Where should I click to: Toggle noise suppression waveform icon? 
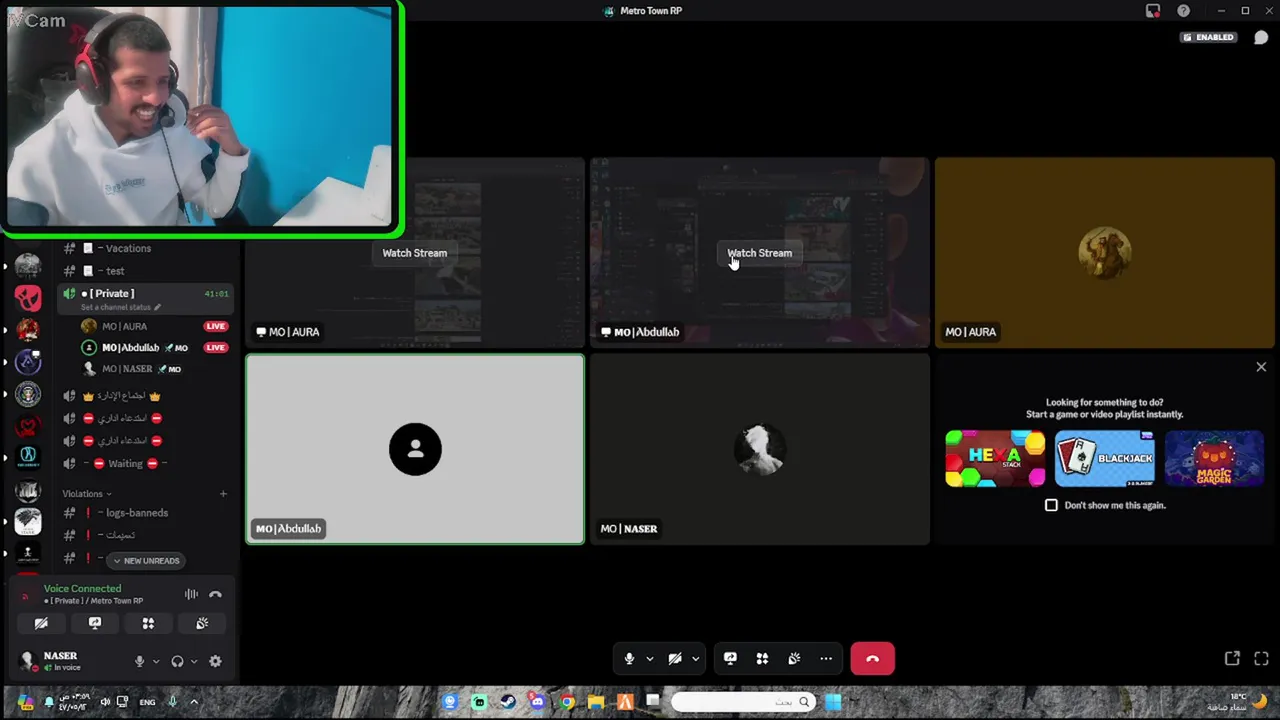(191, 594)
